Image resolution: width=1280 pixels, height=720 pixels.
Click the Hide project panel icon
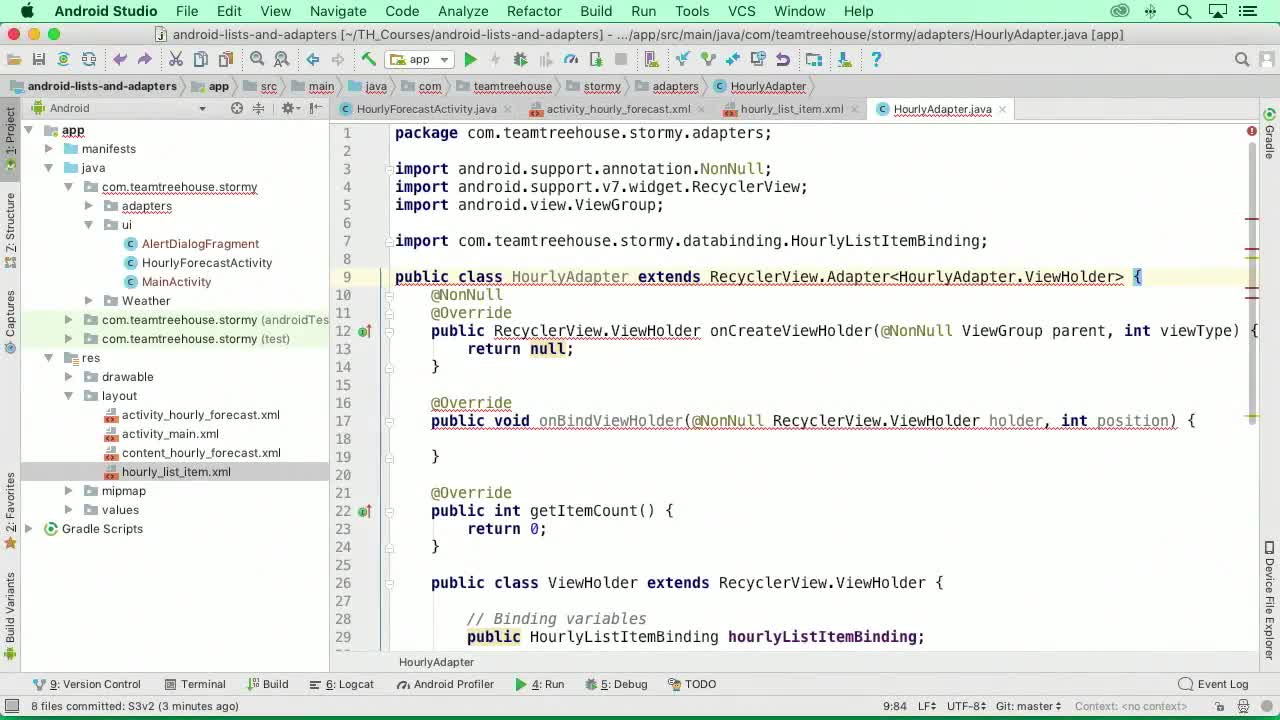click(x=314, y=108)
